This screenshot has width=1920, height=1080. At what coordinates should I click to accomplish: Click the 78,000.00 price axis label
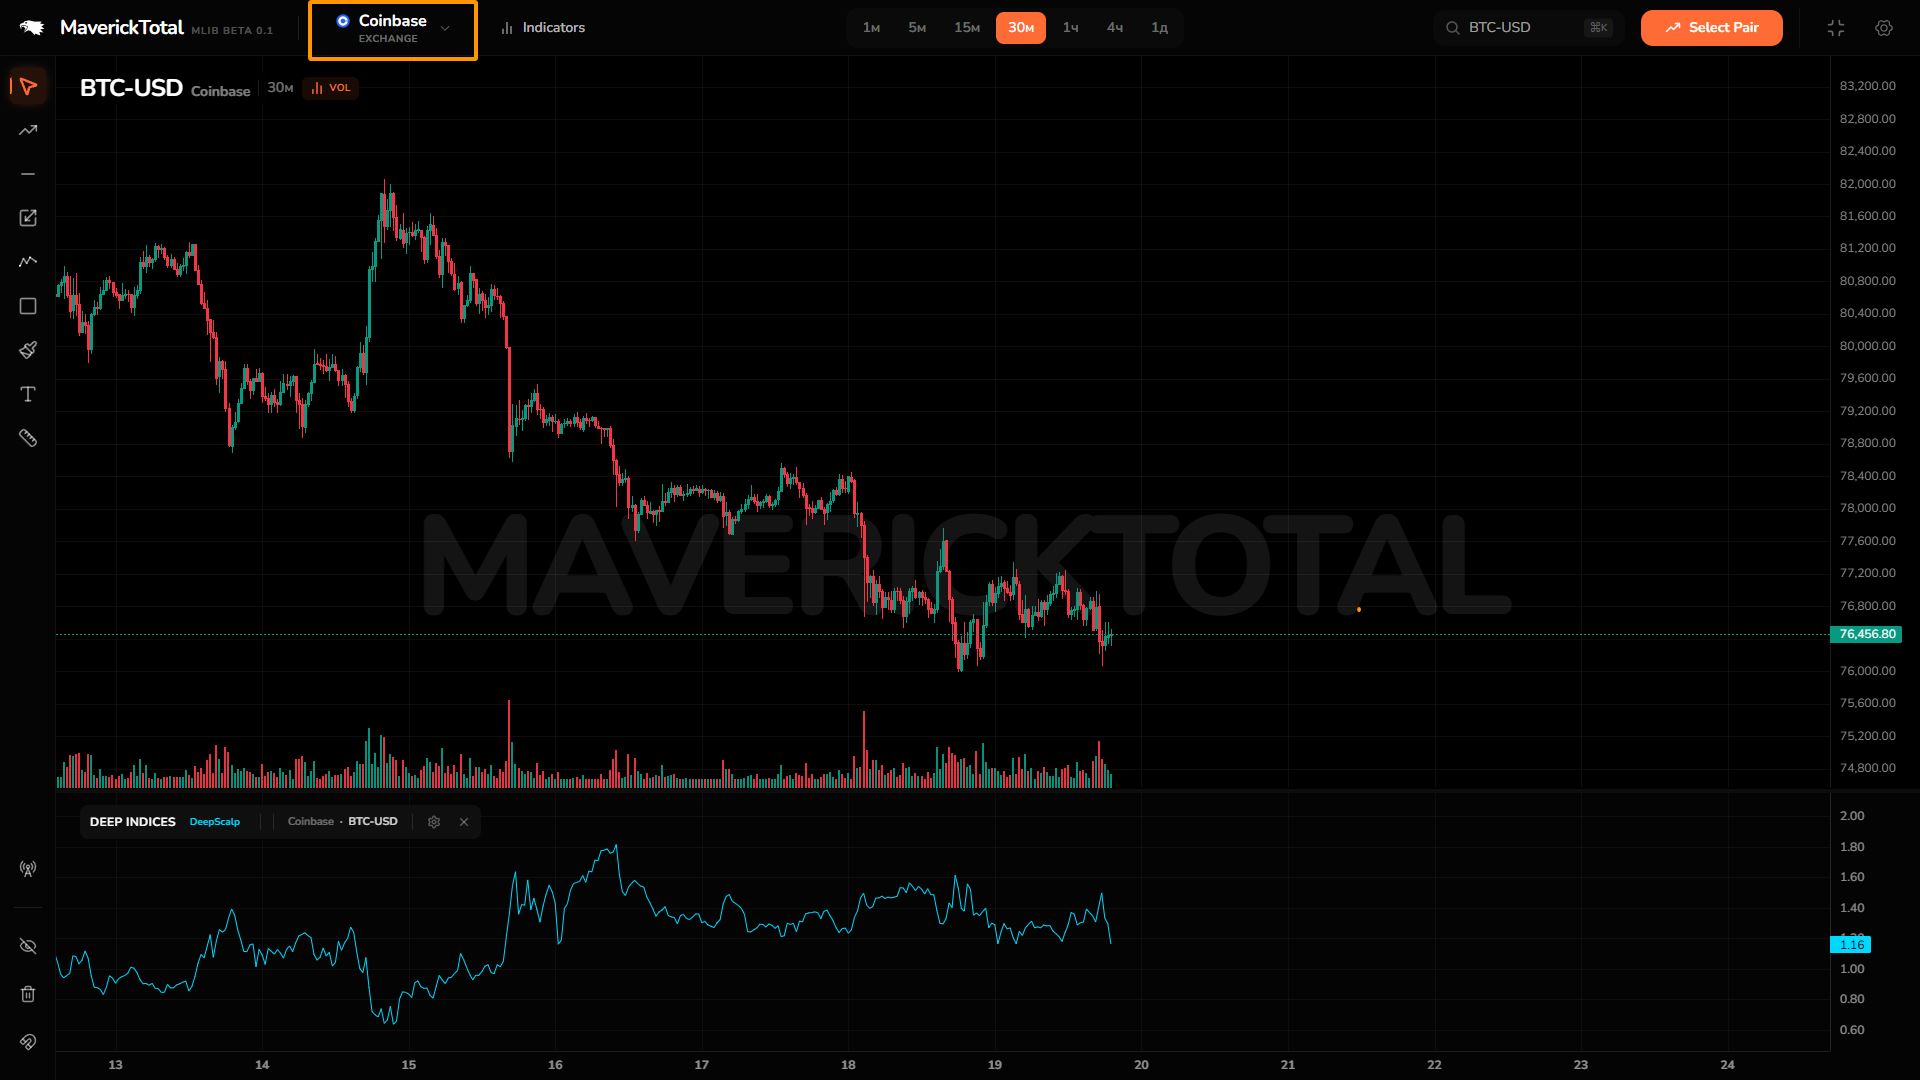1867,508
